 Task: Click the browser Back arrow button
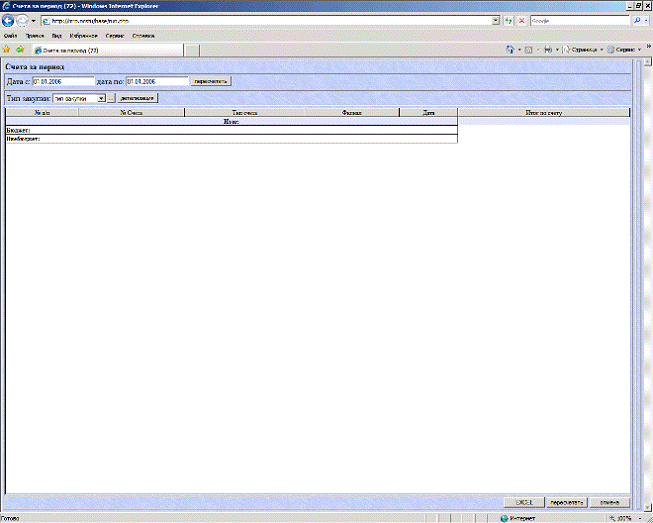(x=9, y=20)
